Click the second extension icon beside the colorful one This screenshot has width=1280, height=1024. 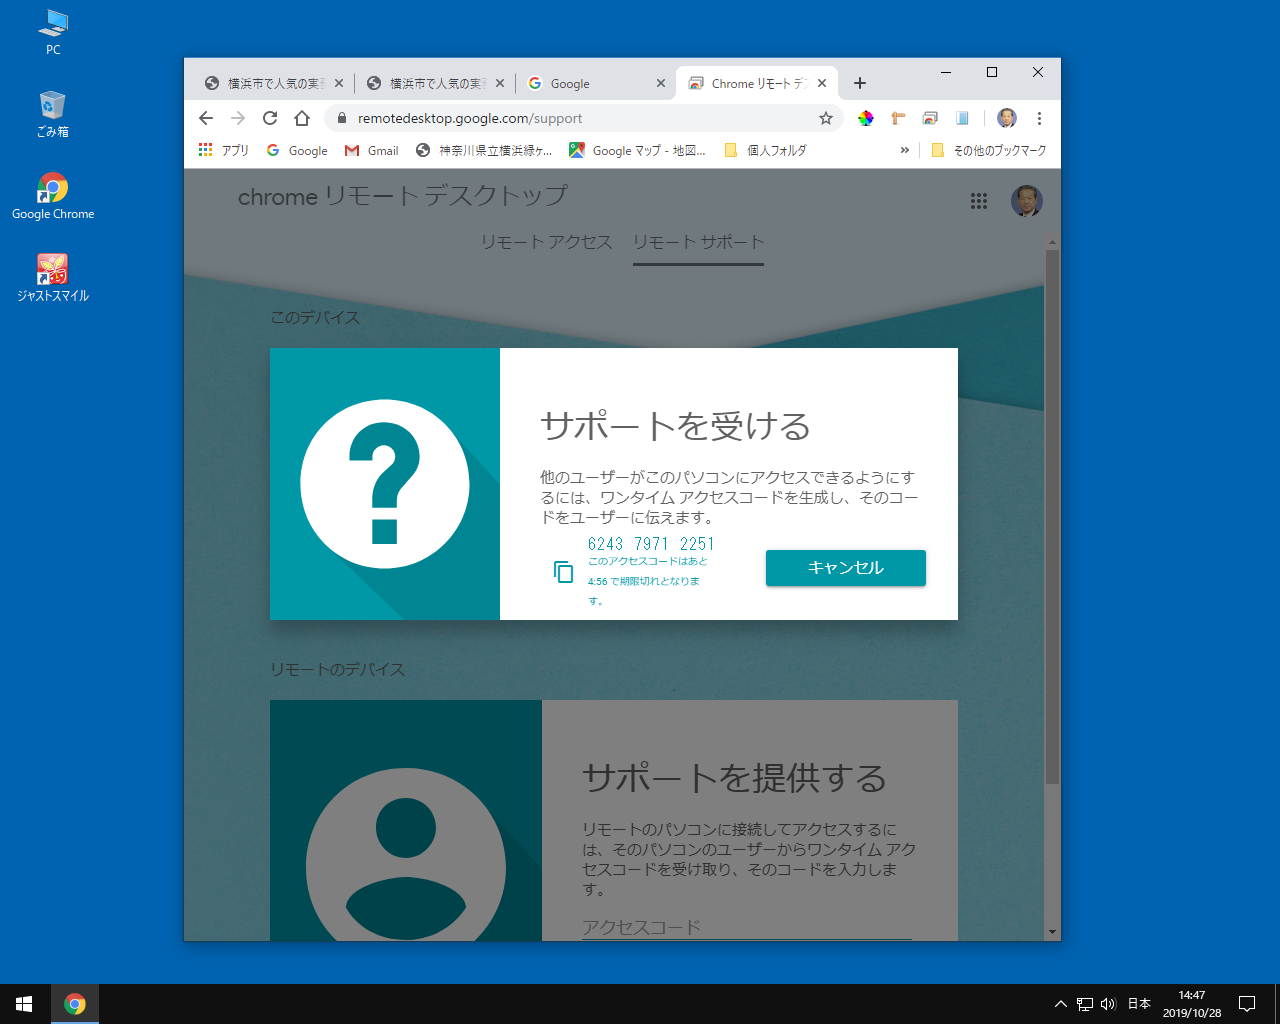898,118
